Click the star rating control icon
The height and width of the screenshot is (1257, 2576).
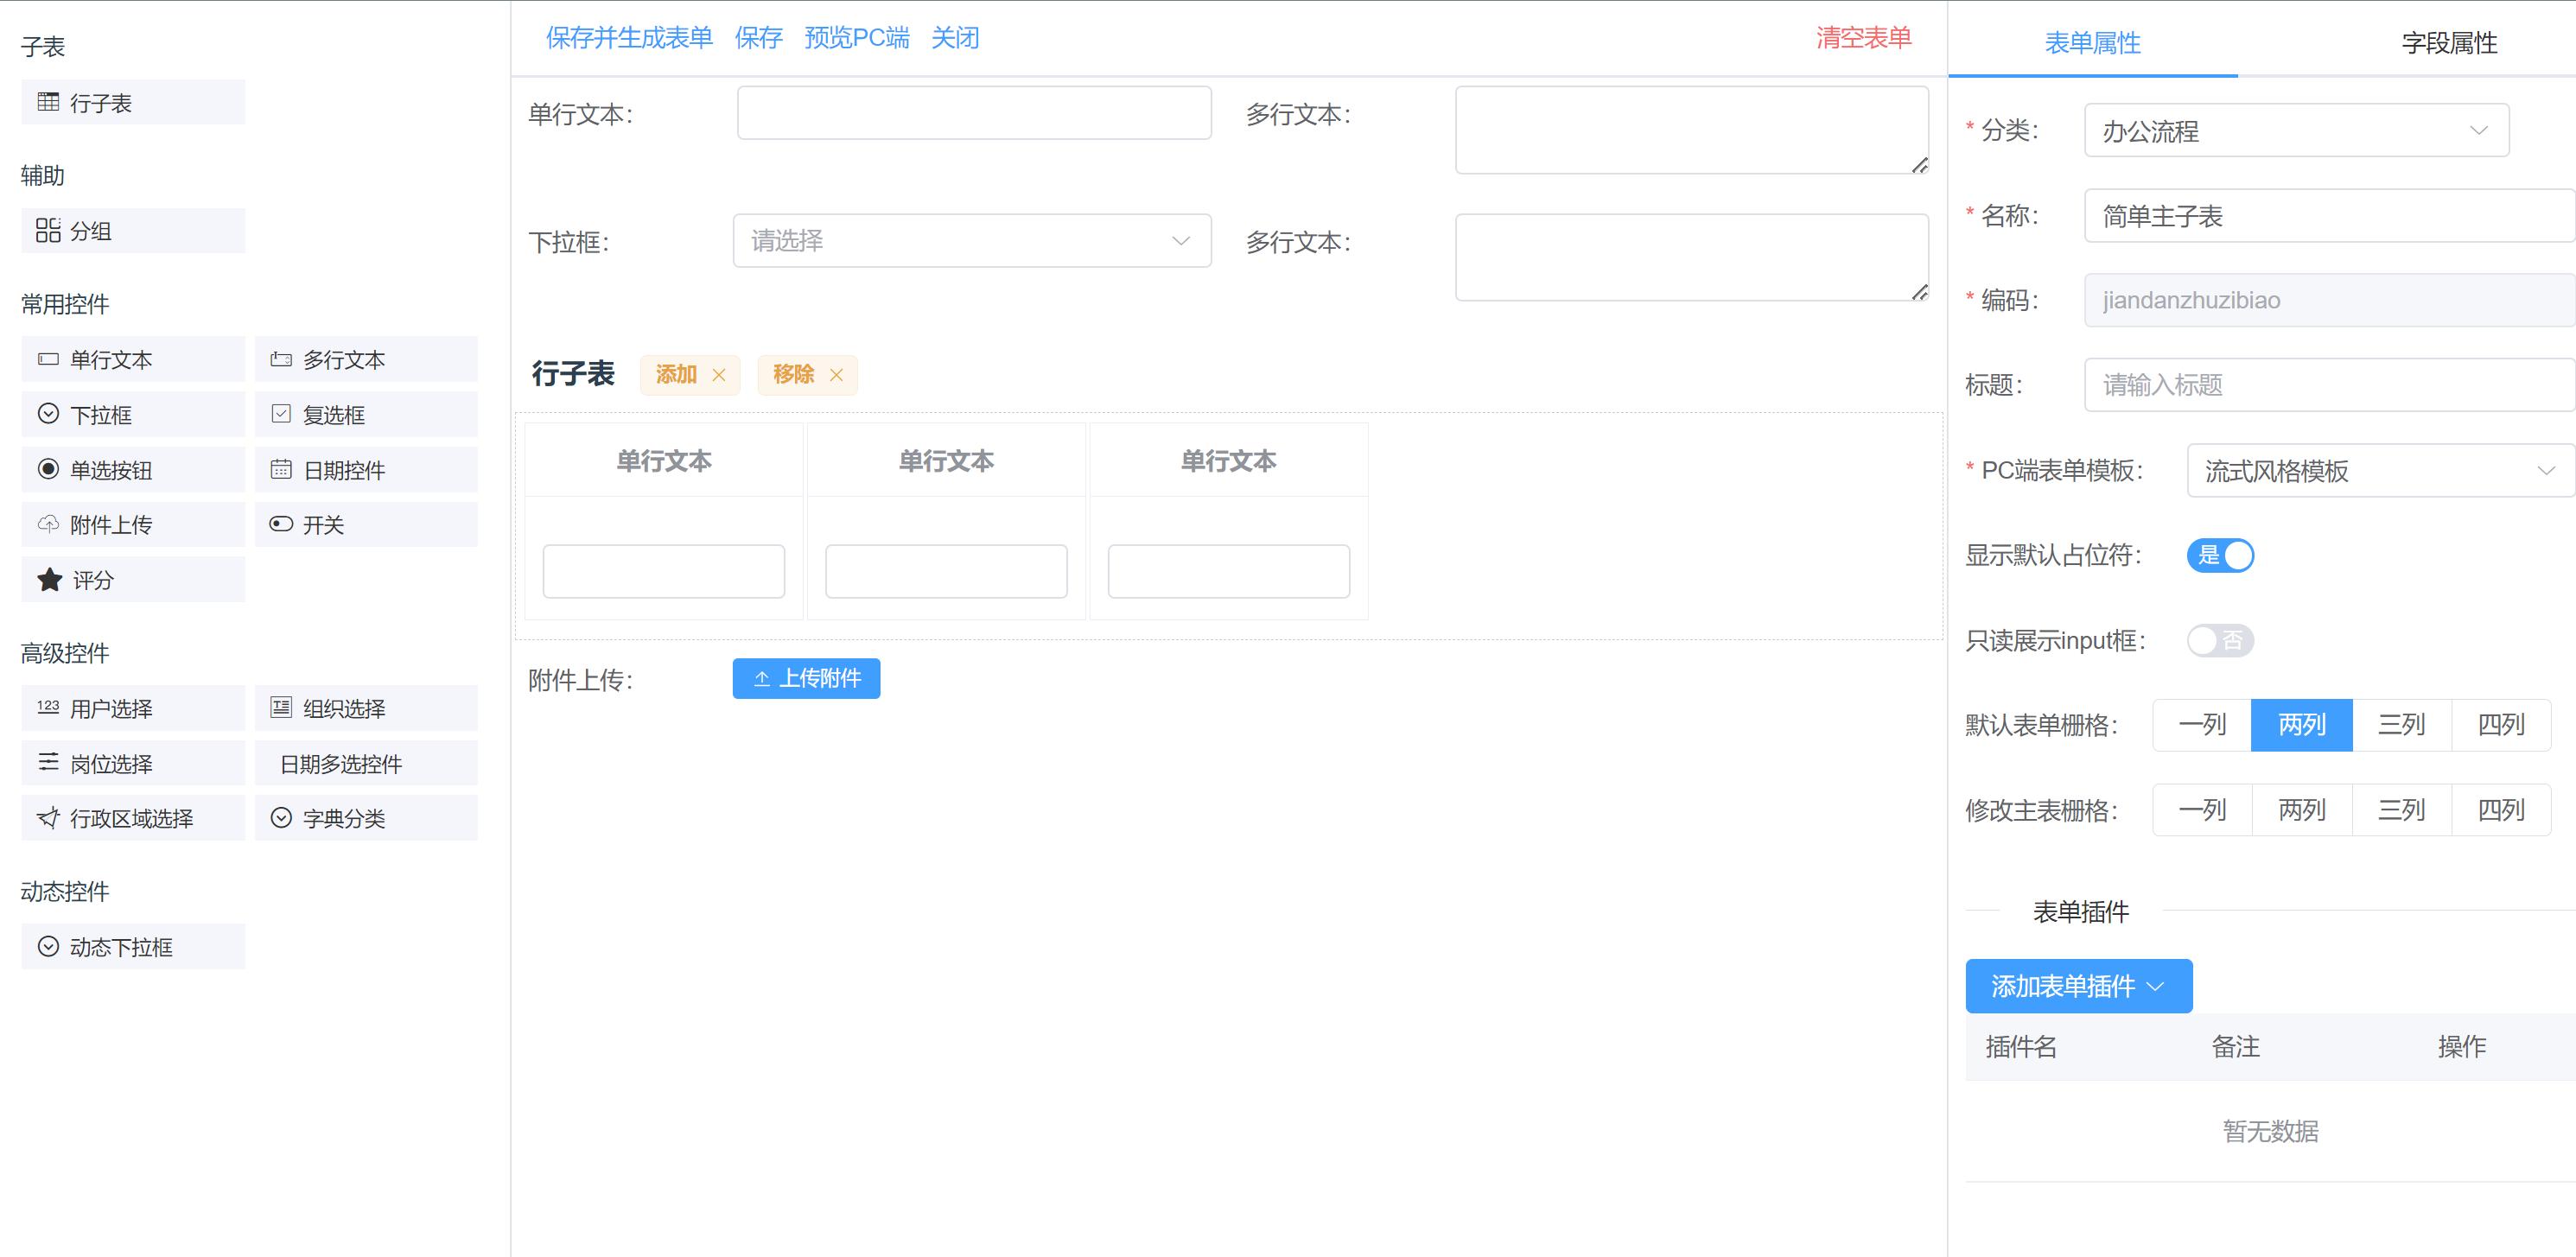49,580
